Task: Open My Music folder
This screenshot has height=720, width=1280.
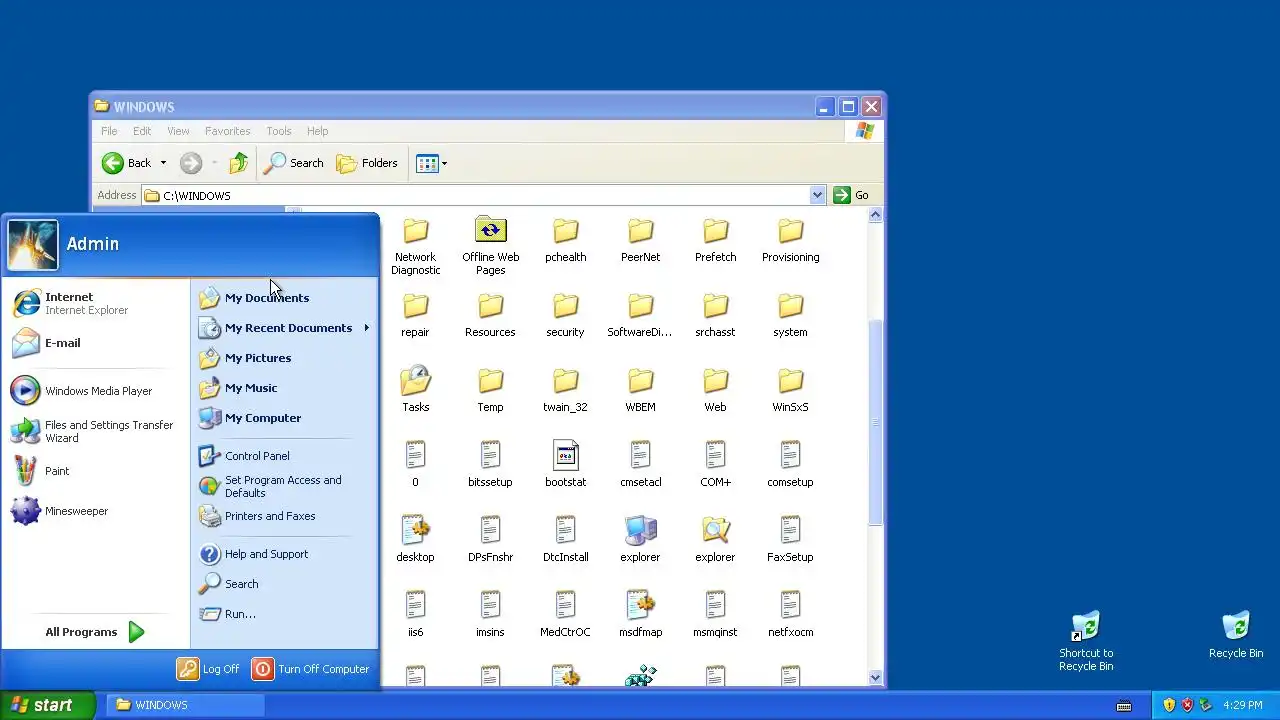Action: click(284, 388)
